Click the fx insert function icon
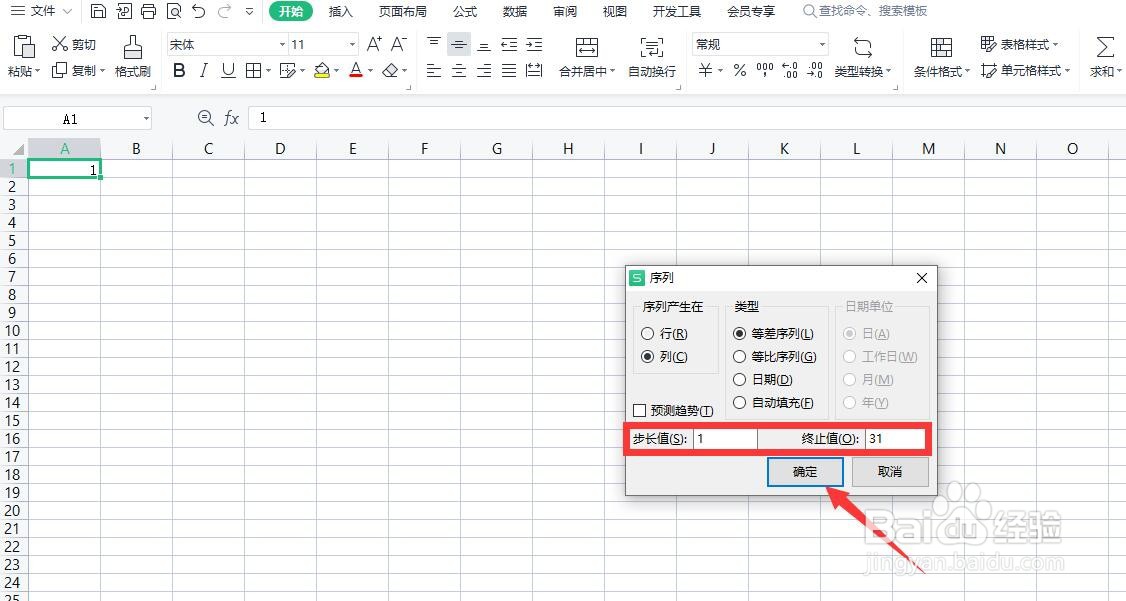1126x601 pixels. (231, 118)
